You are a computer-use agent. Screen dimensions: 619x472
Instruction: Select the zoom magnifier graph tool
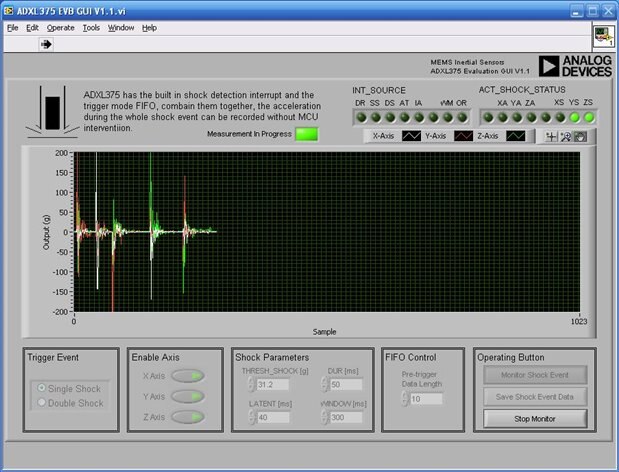click(x=566, y=136)
